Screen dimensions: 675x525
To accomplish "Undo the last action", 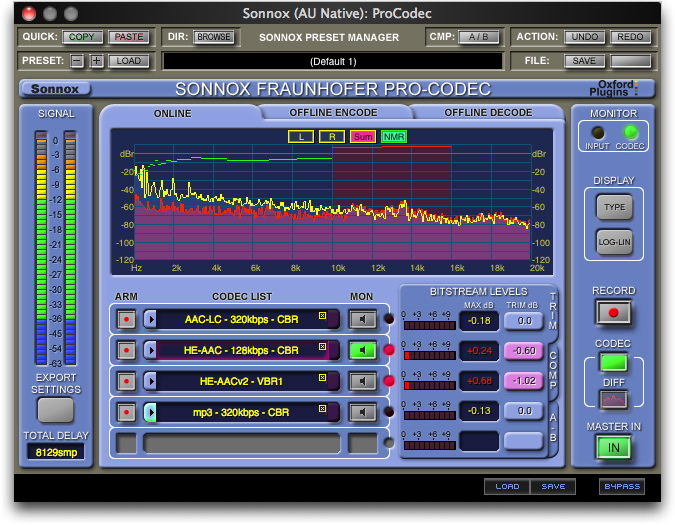I will pos(585,37).
